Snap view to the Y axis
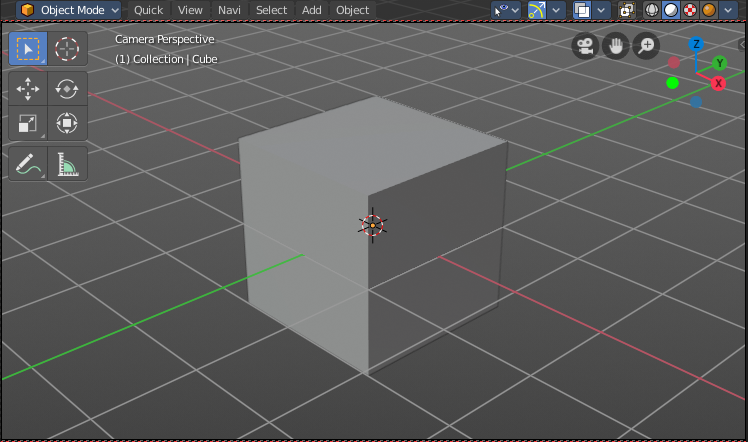The width and height of the screenshot is (748, 442). (719, 63)
